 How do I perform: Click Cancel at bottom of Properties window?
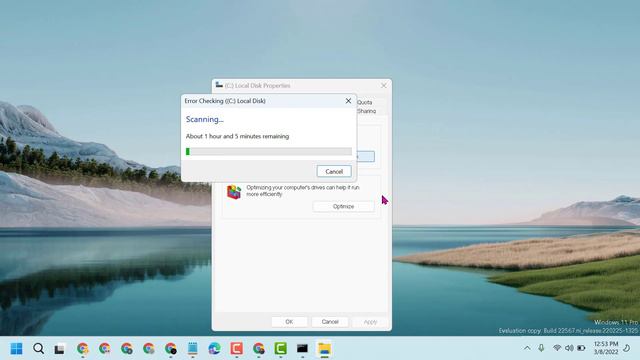tap(330, 322)
